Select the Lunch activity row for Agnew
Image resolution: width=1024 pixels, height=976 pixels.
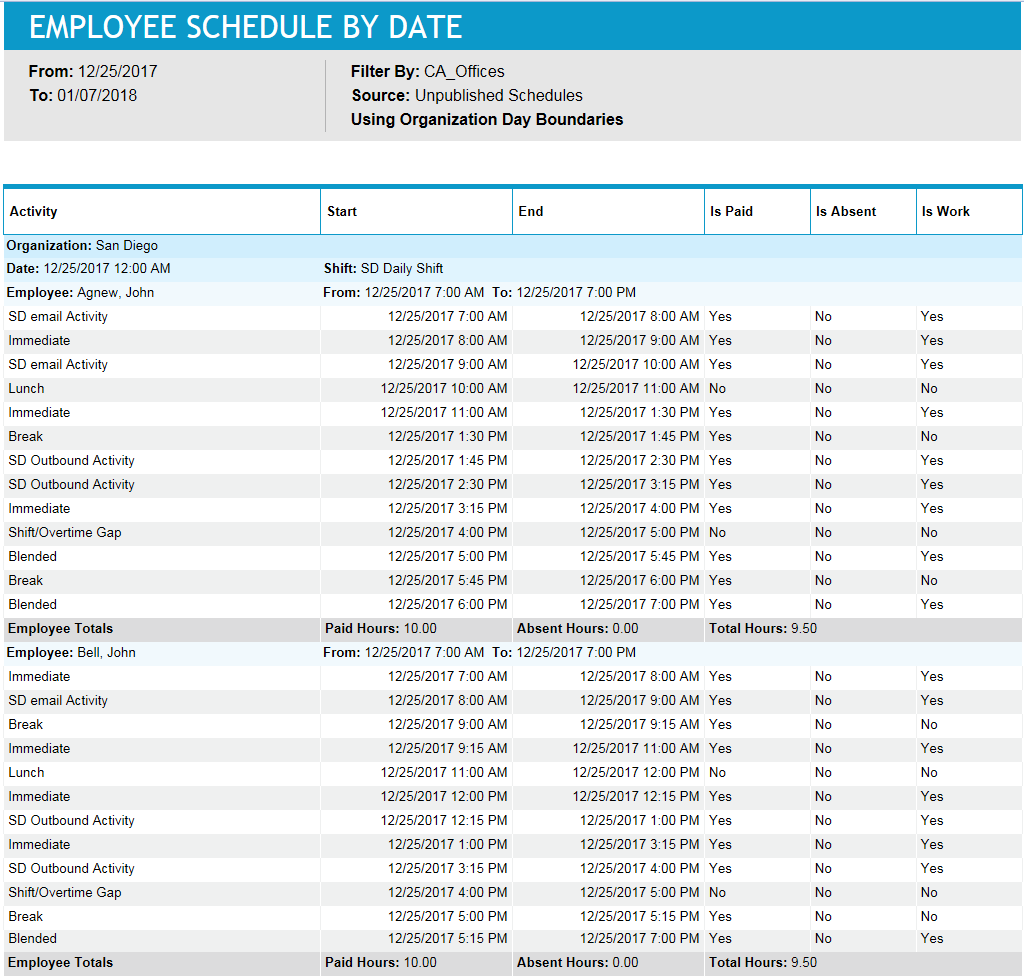[x=26, y=388]
